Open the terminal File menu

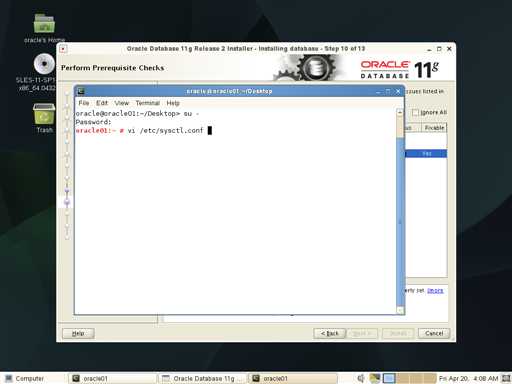84,103
